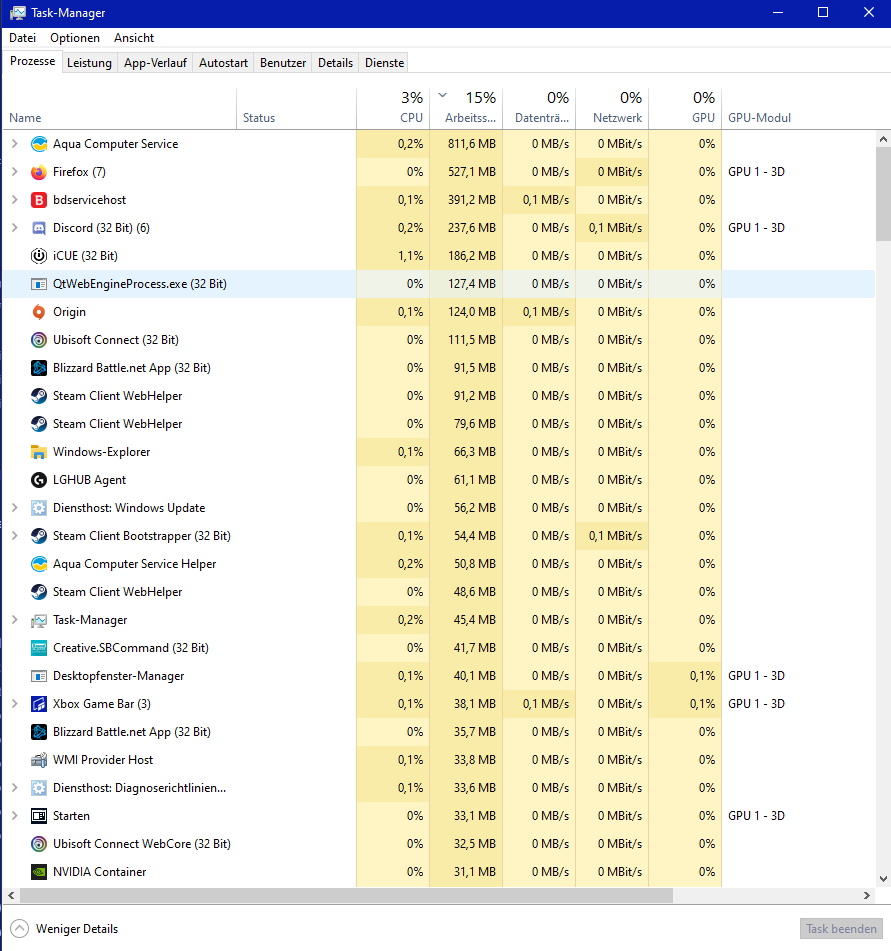This screenshot has height=951, width=891.
Task: Select the Xbox Game Bar icon
Action: pos(39,704)
